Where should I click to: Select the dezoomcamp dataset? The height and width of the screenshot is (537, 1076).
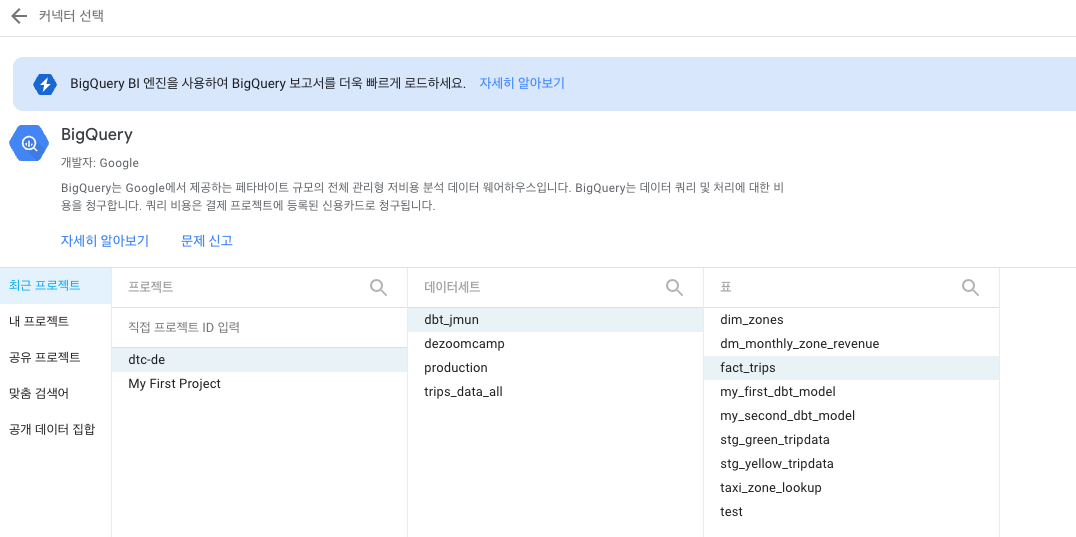pos(555,344)
